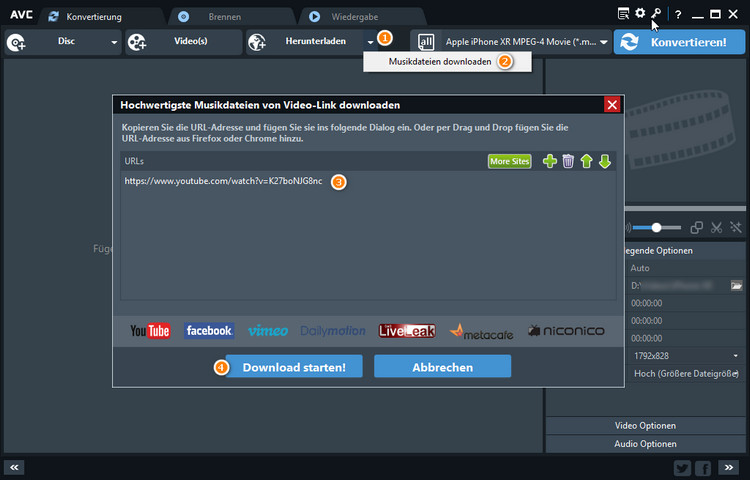Click the Facebook icon in bottom bar
The height and width of the screenshot is (480, 750).
pyautogui.click(x=703, y=468)
